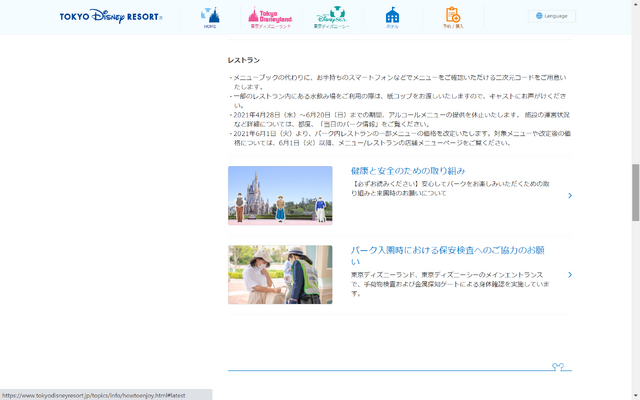Click the レストラン section heading

tap(244, 60)
